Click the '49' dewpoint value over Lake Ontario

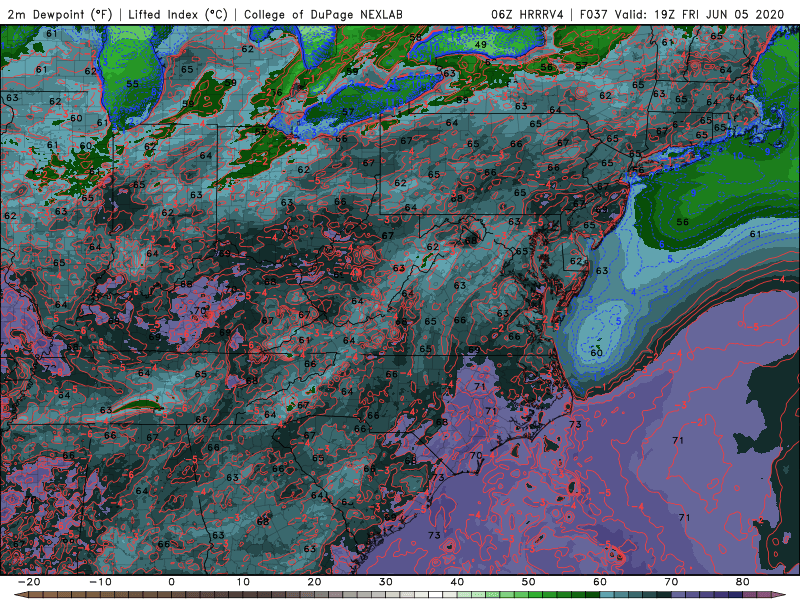pyautogui.click(x=480, y=45)
